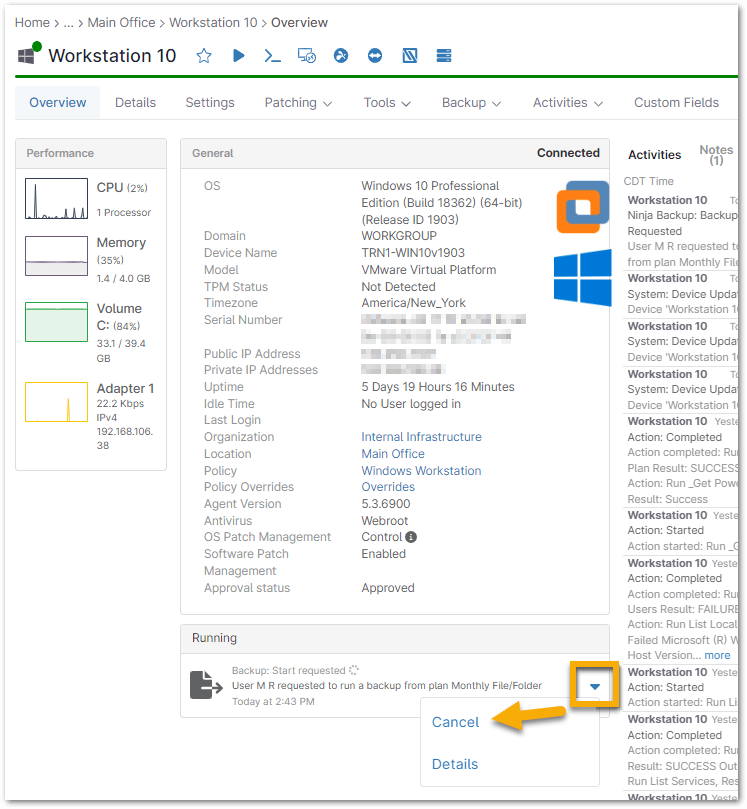The width and height of the screenshot is (747, 809).
Task: Click the Splashtop remote control icon
Action: 341,55
